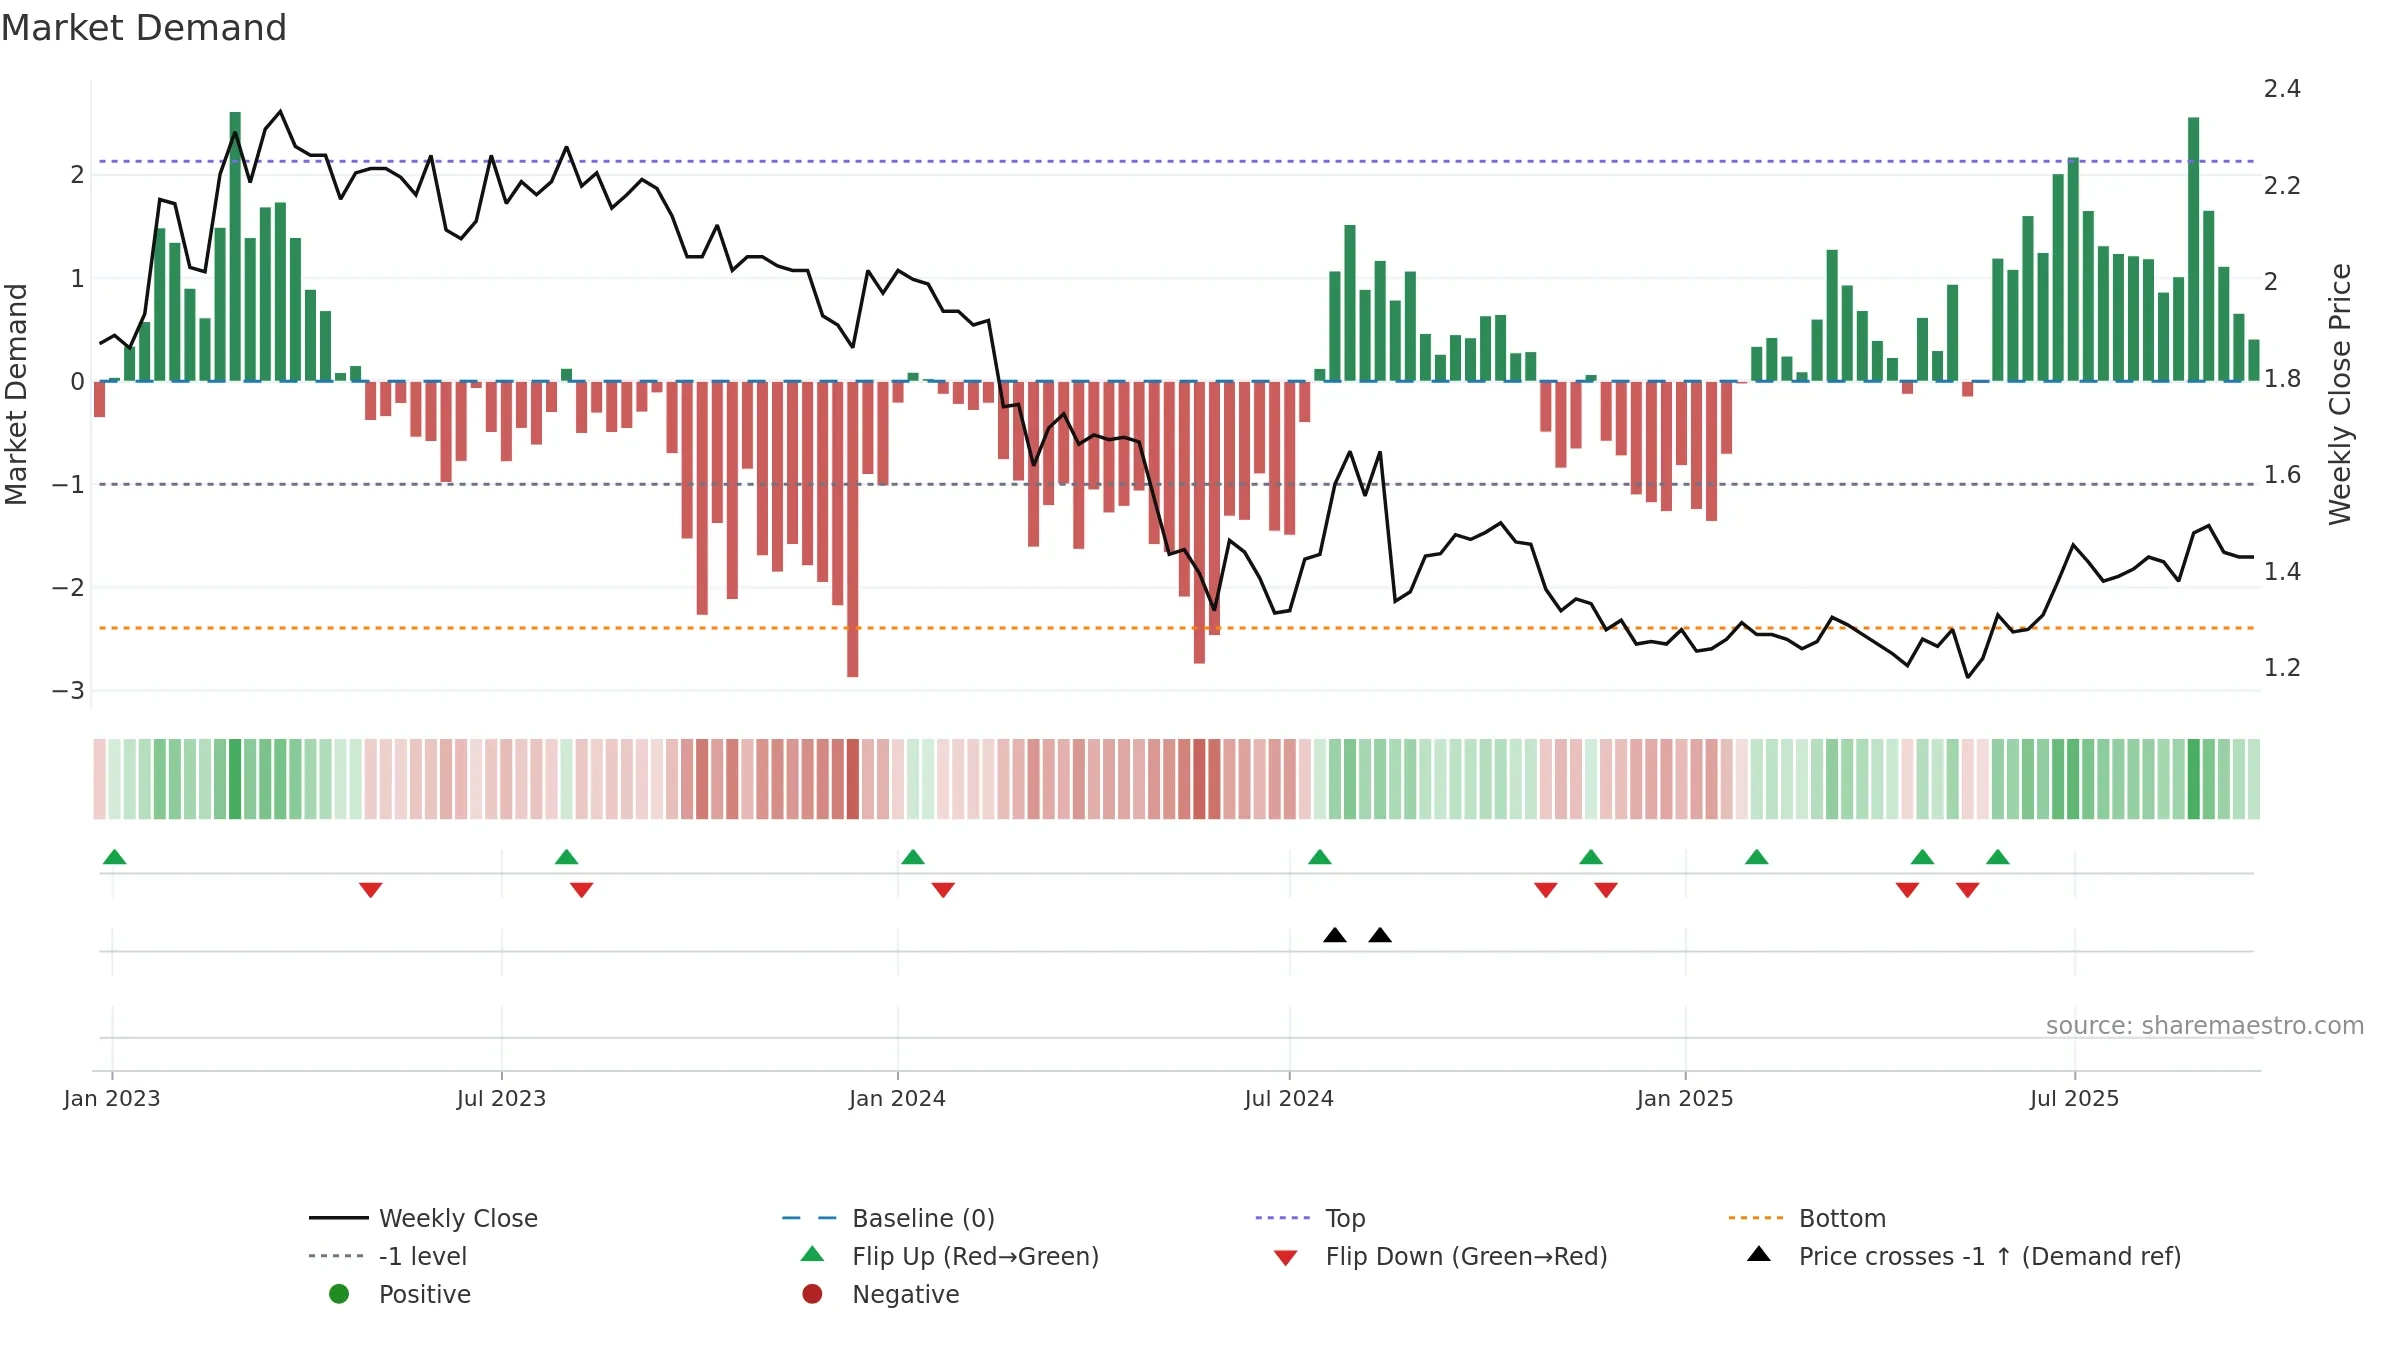Toggle the Bottom legend entry
The image size is (2400, 1350).
tap(1842, 1218)
